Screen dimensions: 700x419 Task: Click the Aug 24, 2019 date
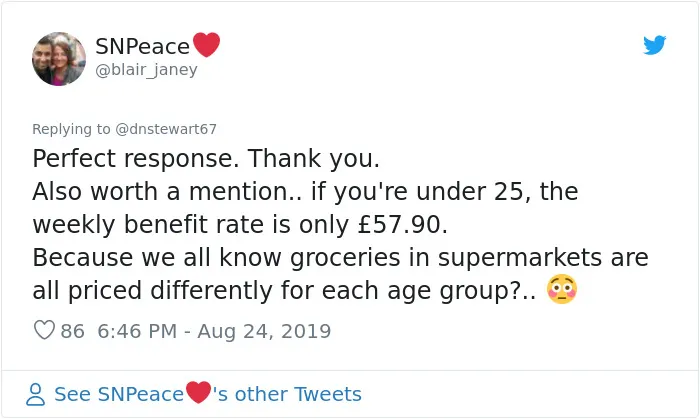click(x=264, y=331)
